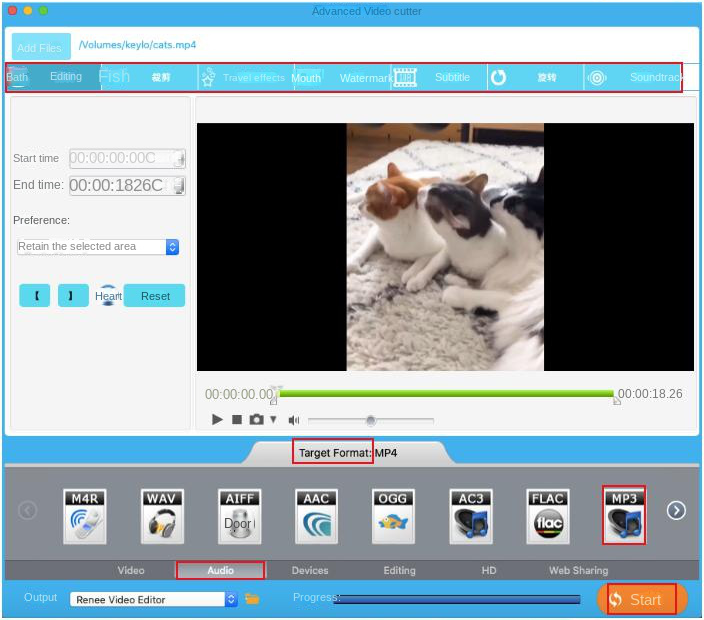Click the volume slider knob
The width and height of the screenshot is (704, 620).
click(x=370, y=421)
